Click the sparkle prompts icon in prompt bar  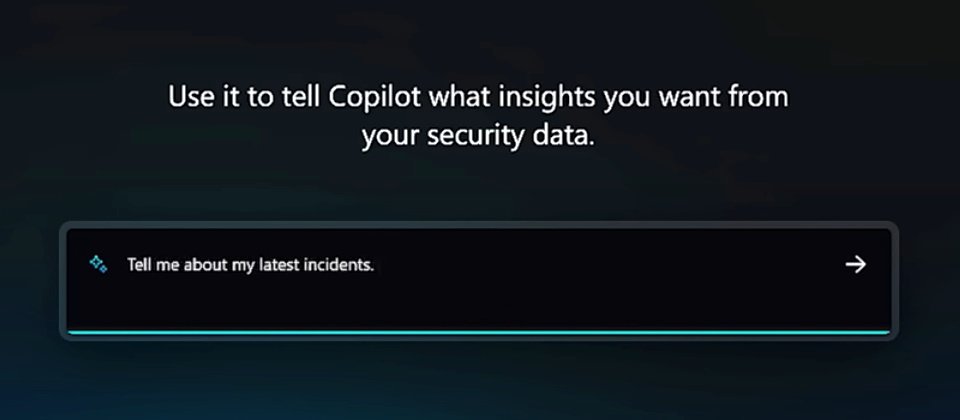tap(98, 264)
